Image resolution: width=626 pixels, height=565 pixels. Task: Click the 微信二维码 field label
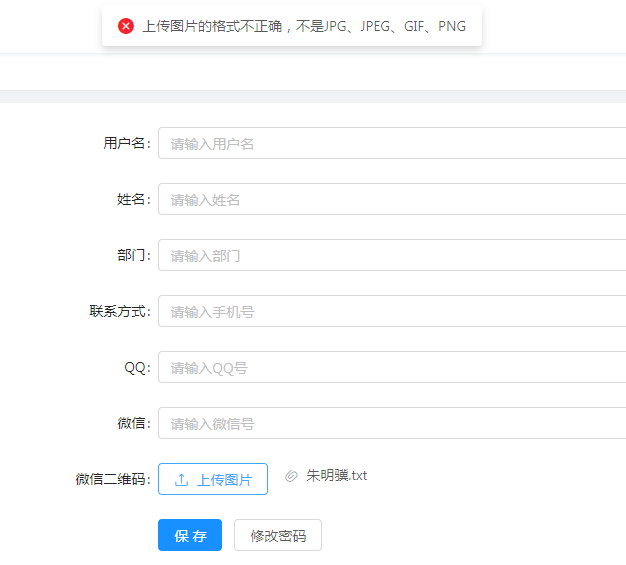(113, 479)
